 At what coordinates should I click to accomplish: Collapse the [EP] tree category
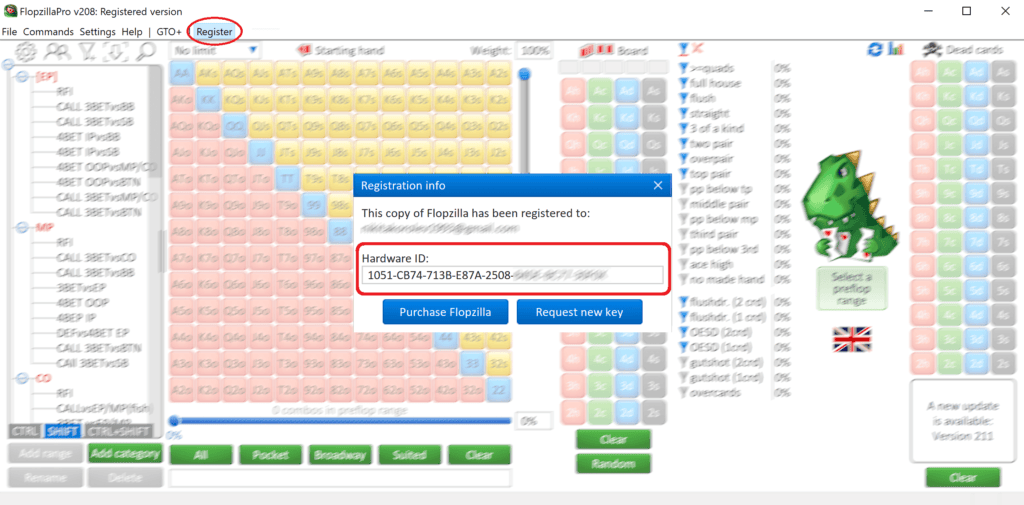pos(22,76)
